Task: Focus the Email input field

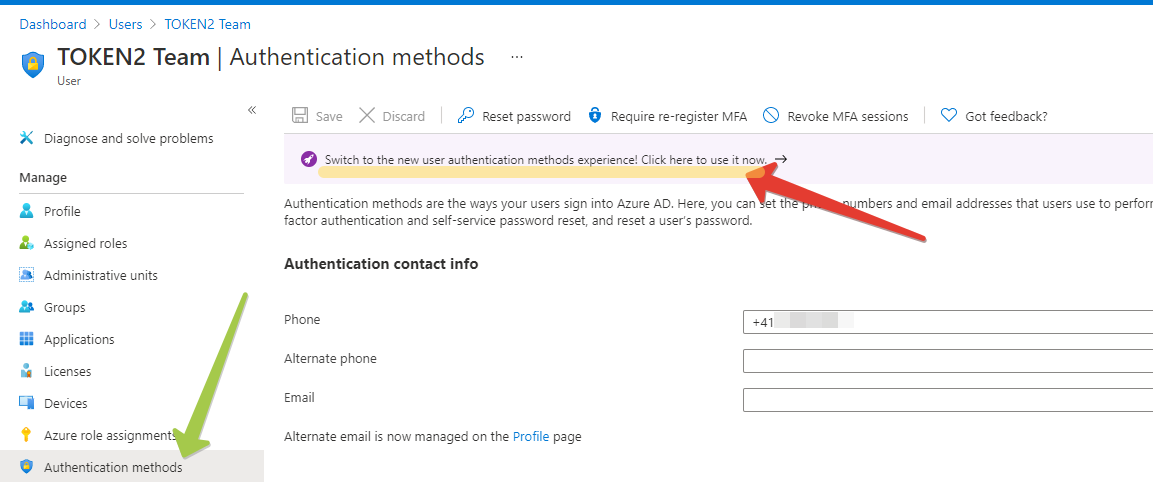Action: (947, 399)
